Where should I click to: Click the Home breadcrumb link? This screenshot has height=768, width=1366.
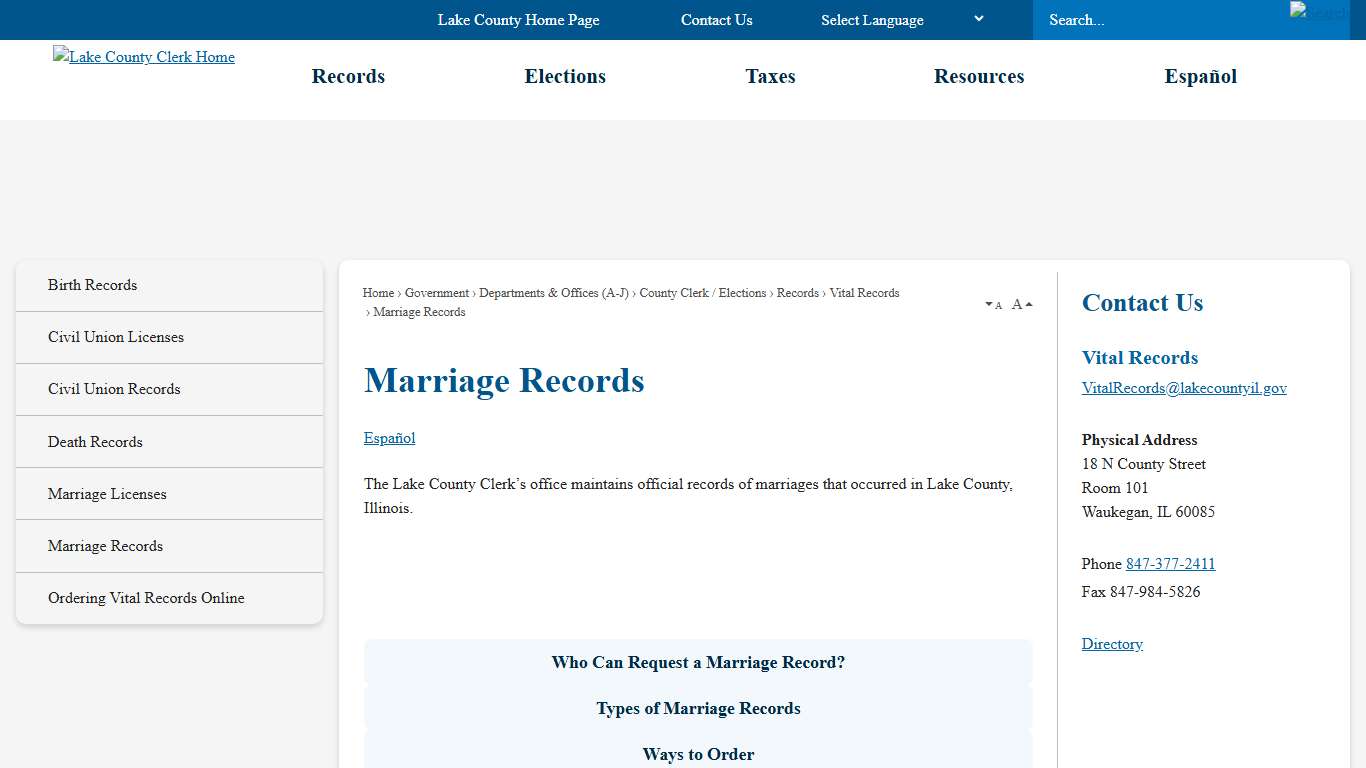[x=378, y=292]
